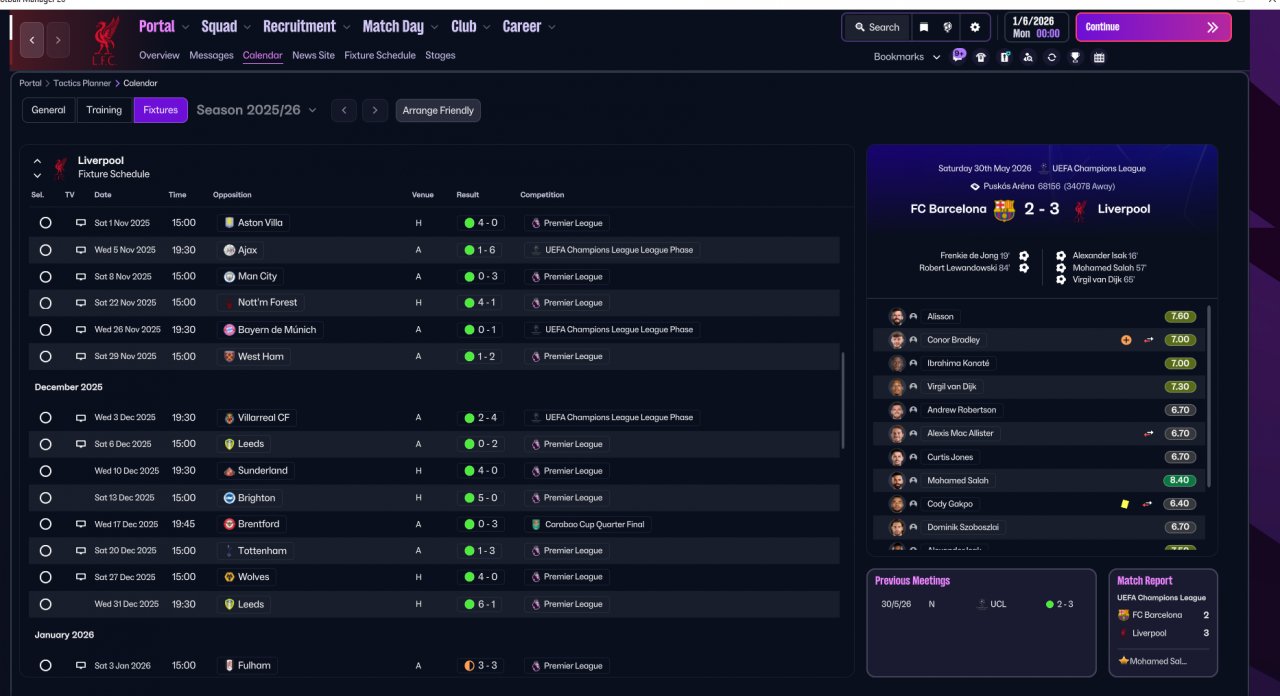Select the Aston Villa fixture radio button
Image resolution: width=1280 pixels, height=696 pixels.
(45, 223)
